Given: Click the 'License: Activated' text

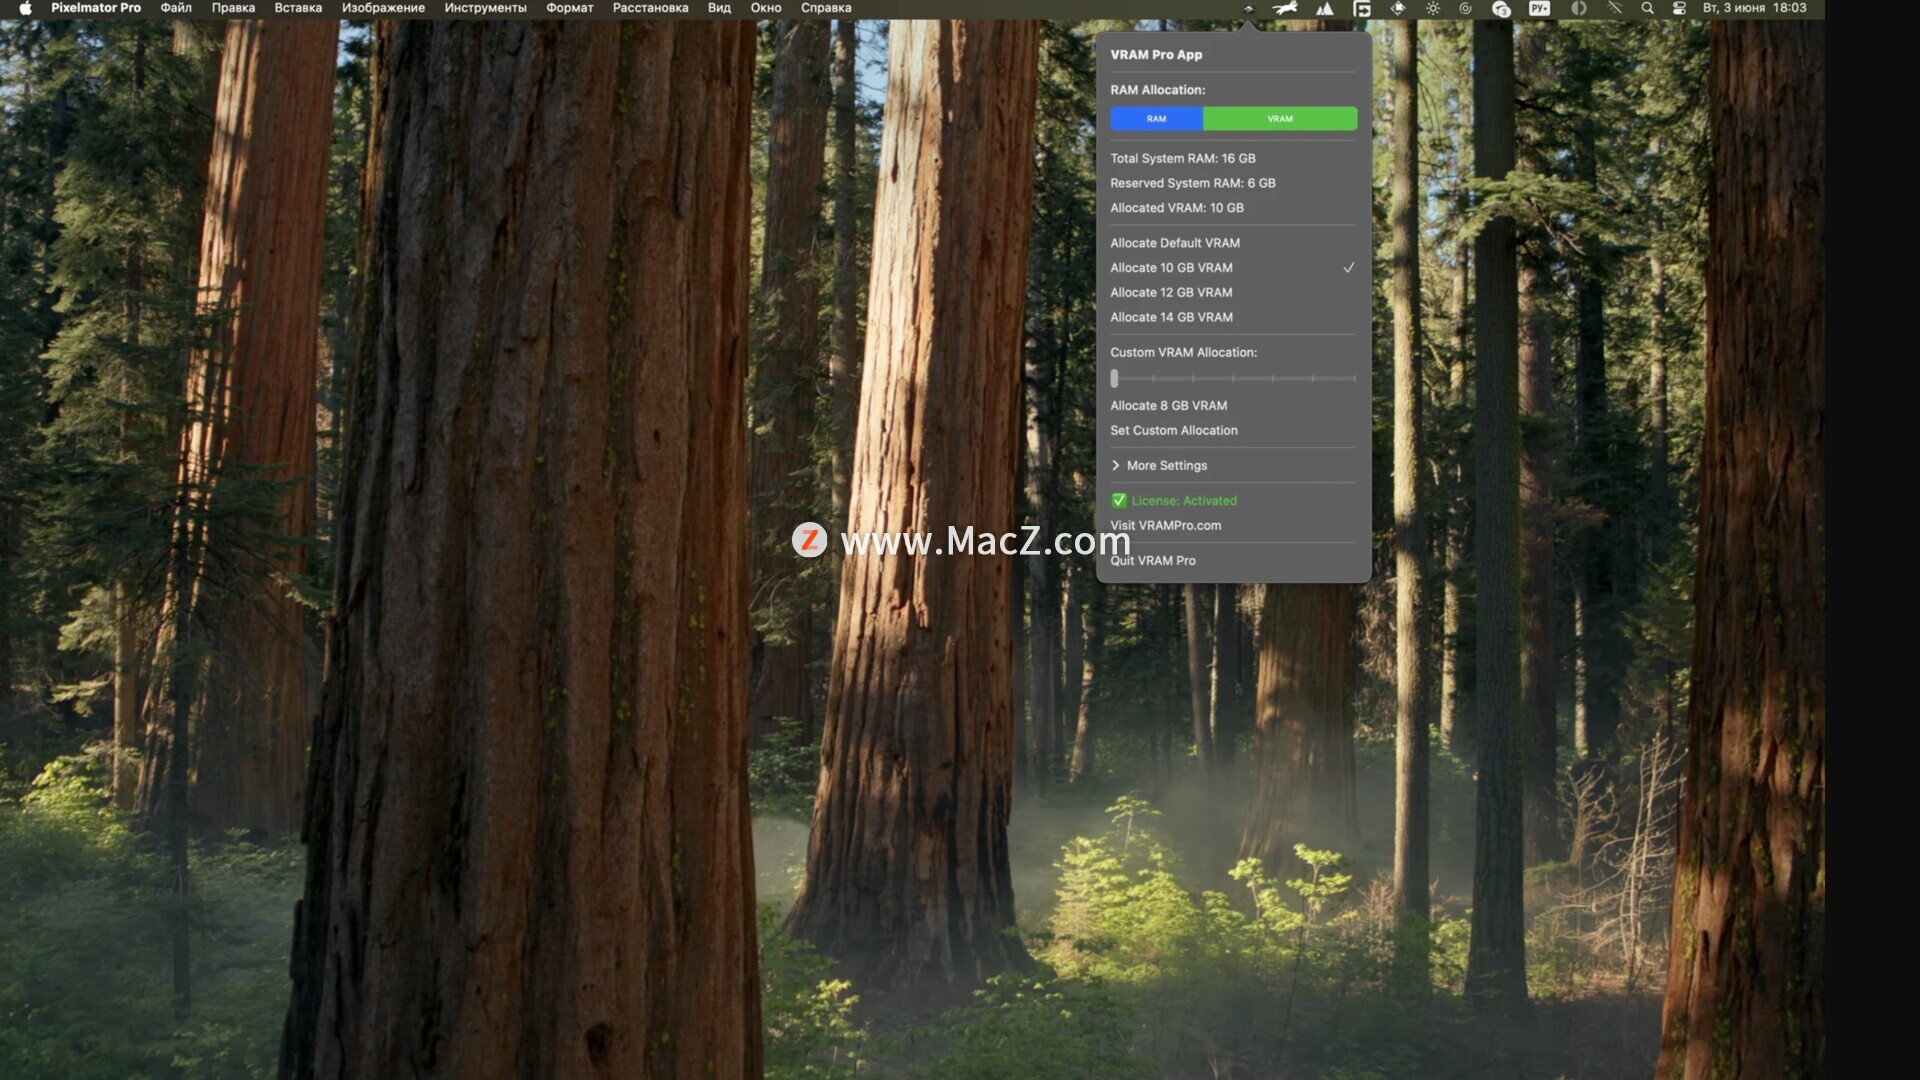Looking at the screenshot, I should pos(1184,501).
